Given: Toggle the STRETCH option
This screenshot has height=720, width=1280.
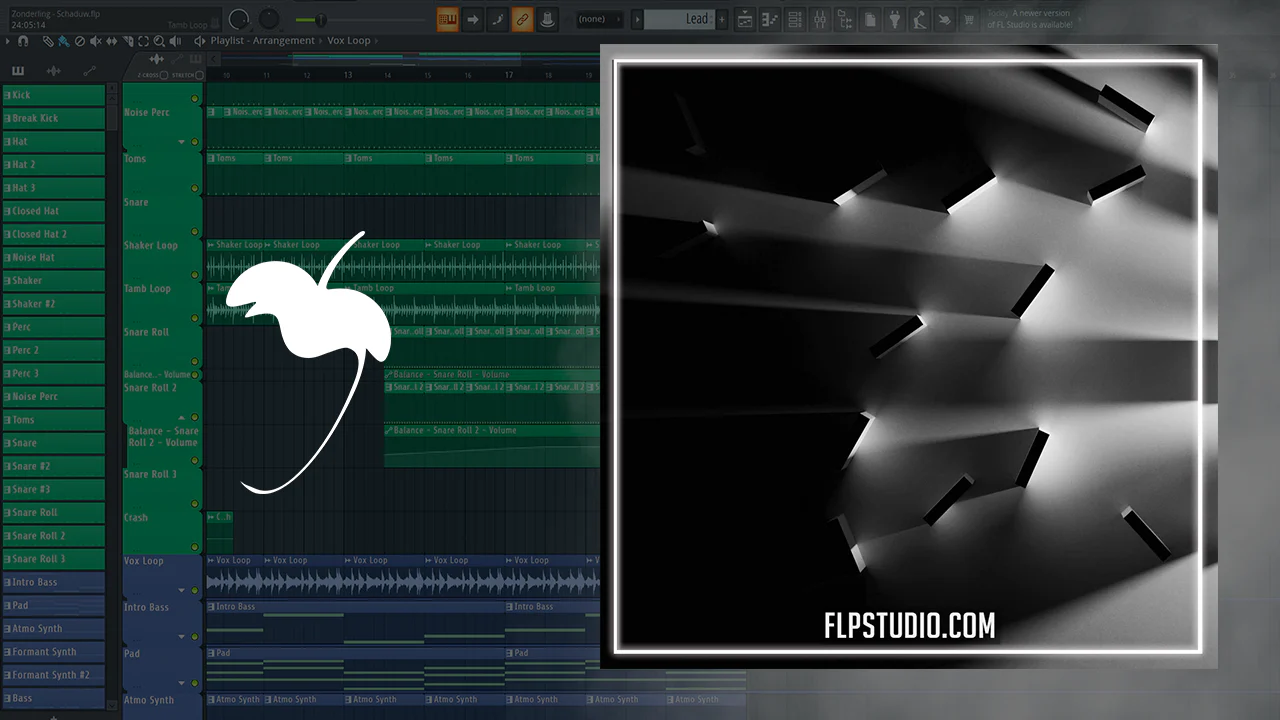Looking at the screenshot, I should 199,75.
